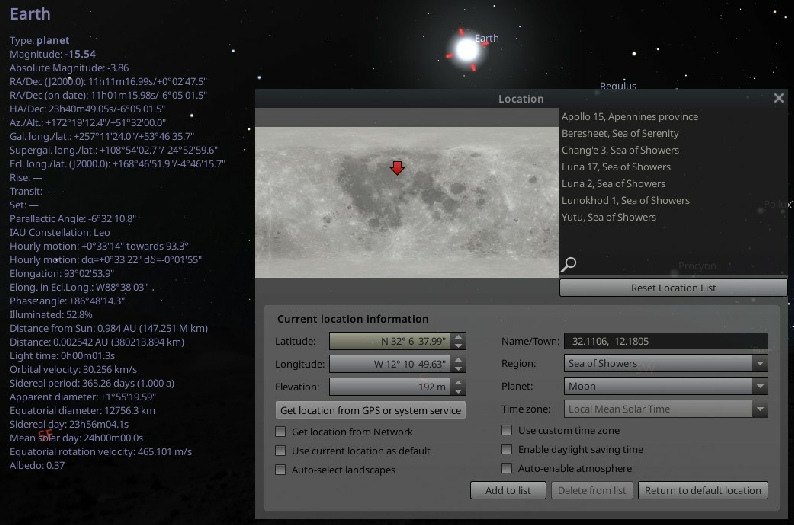Click Return to default location button
The image size is (794, 525).
tap(705, 490)
